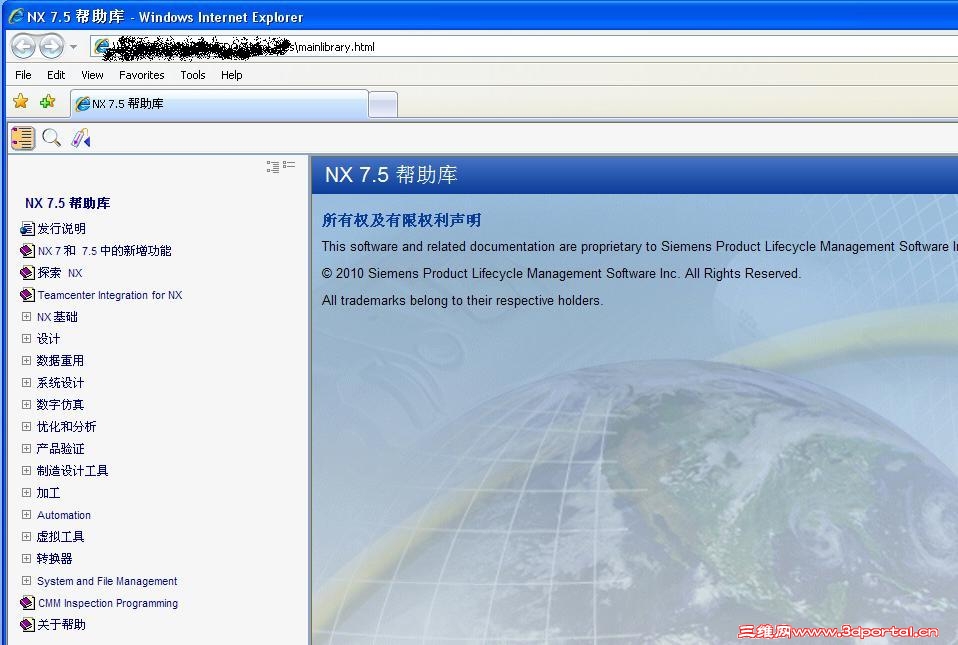Expand the 数字仿真 tree node

[26, 404]
